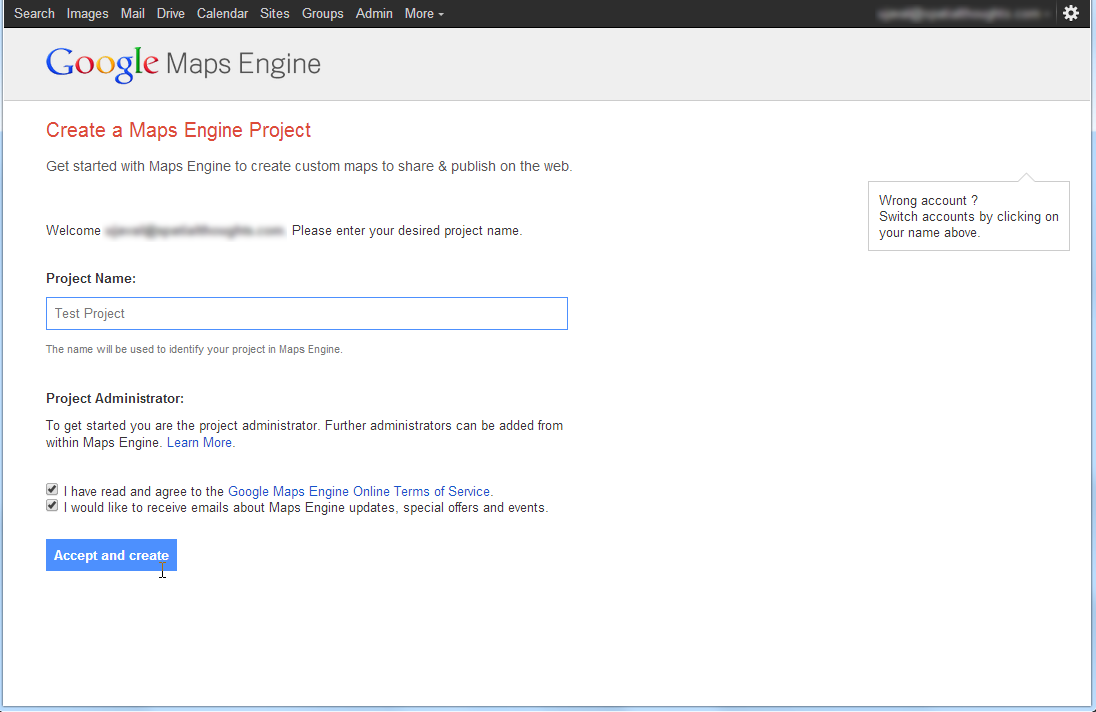The height and width of the screenshot is (712, 1096).
Task: Expand the More dropdown in top bar
Action: pyautogui.click(x=424, y=13)
